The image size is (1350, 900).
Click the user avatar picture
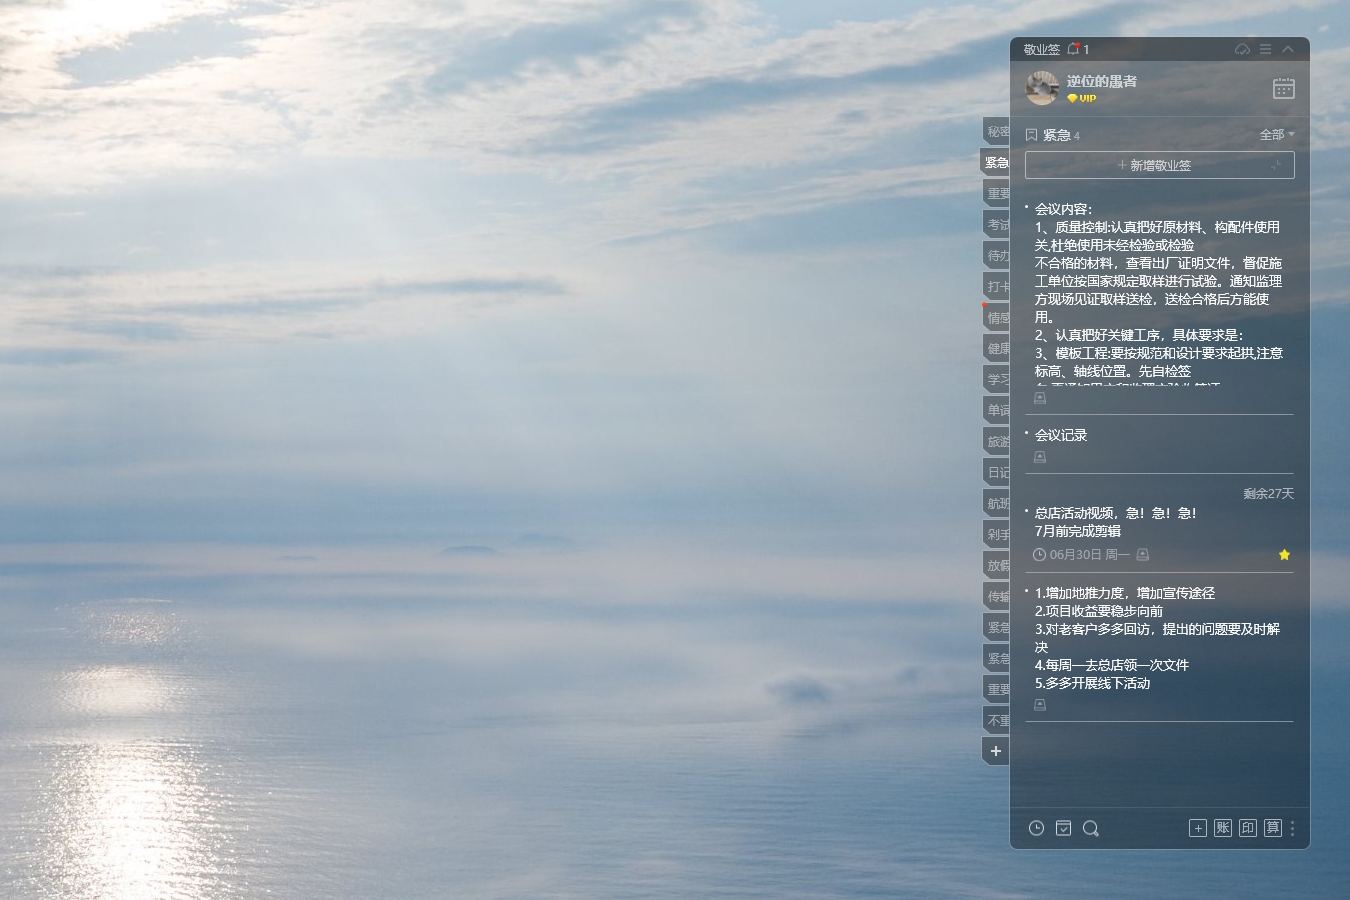click(x=1042, y=88)
